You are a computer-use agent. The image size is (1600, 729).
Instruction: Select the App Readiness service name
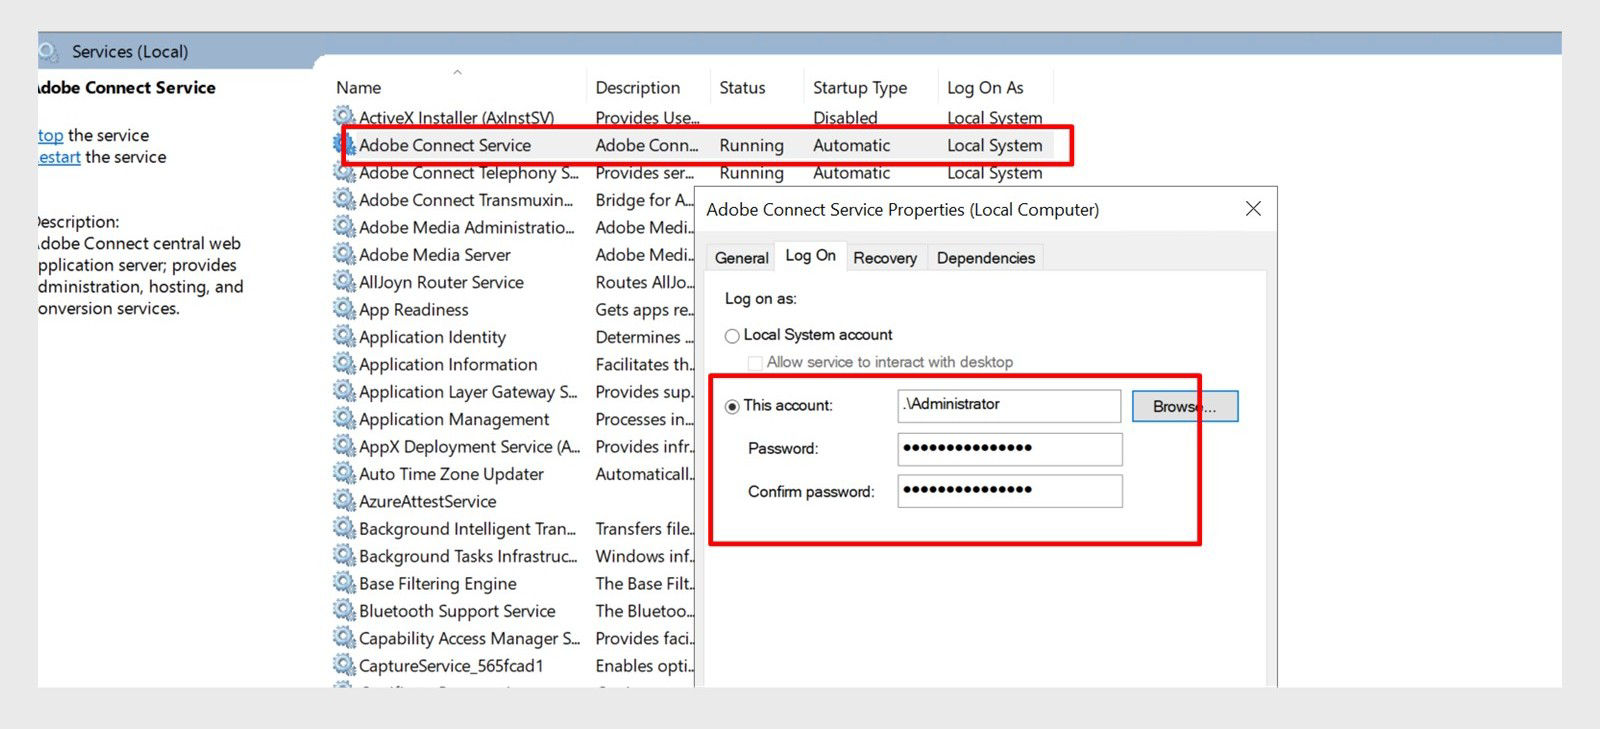click(x=413, y=310)
